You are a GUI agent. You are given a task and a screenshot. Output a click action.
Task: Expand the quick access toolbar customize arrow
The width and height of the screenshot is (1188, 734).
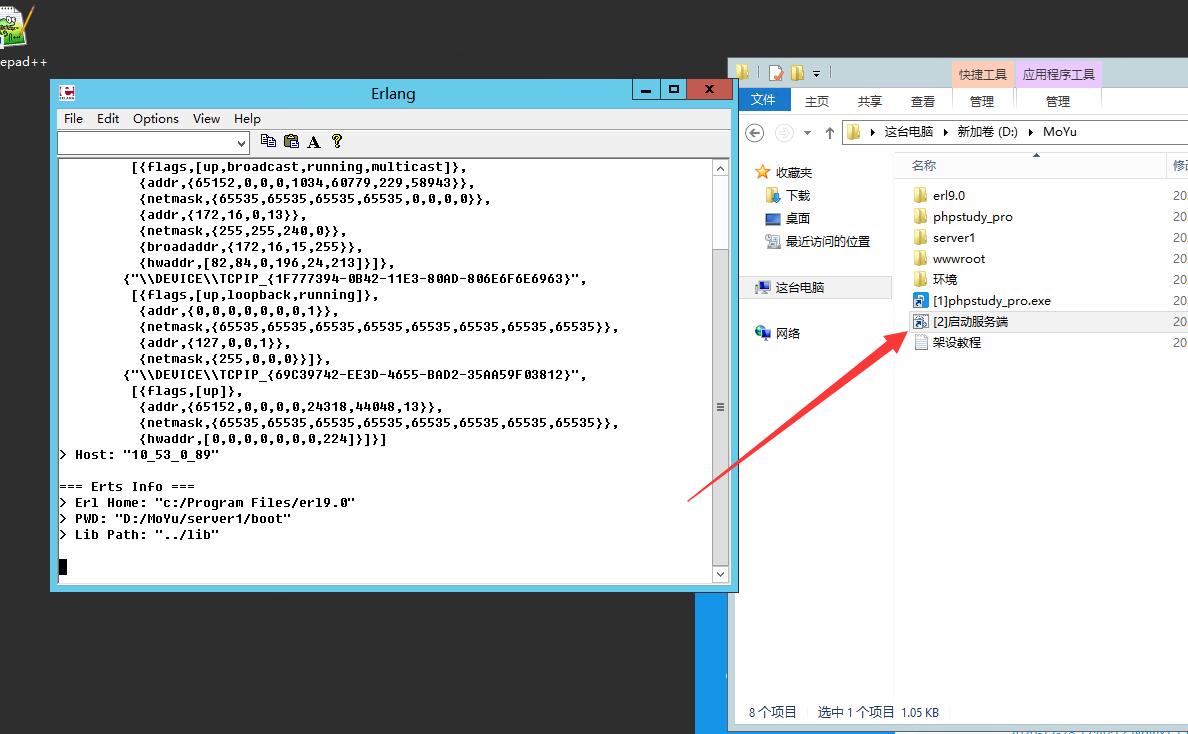817,73
